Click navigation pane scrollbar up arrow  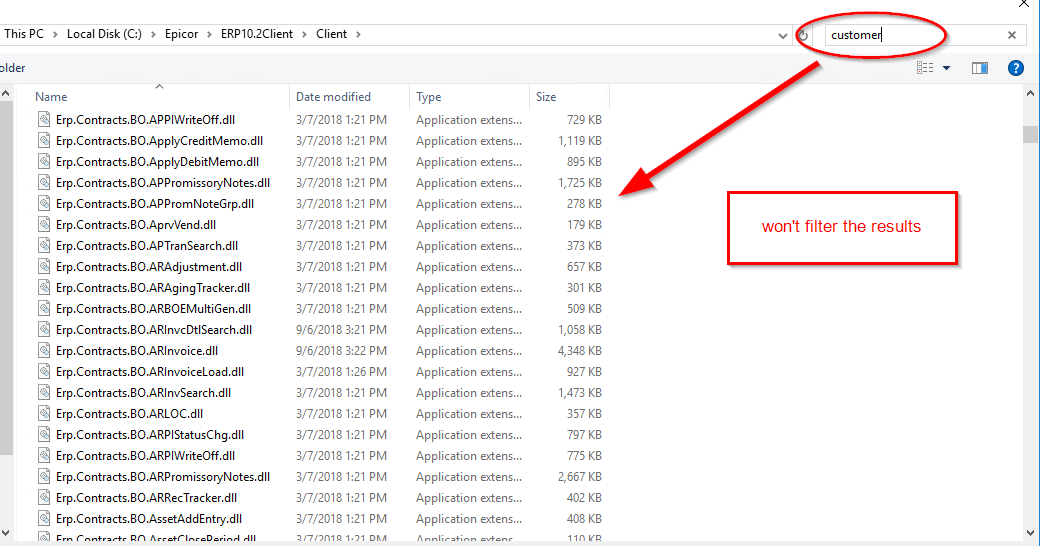pyautogui.click(x=5, y=94)
